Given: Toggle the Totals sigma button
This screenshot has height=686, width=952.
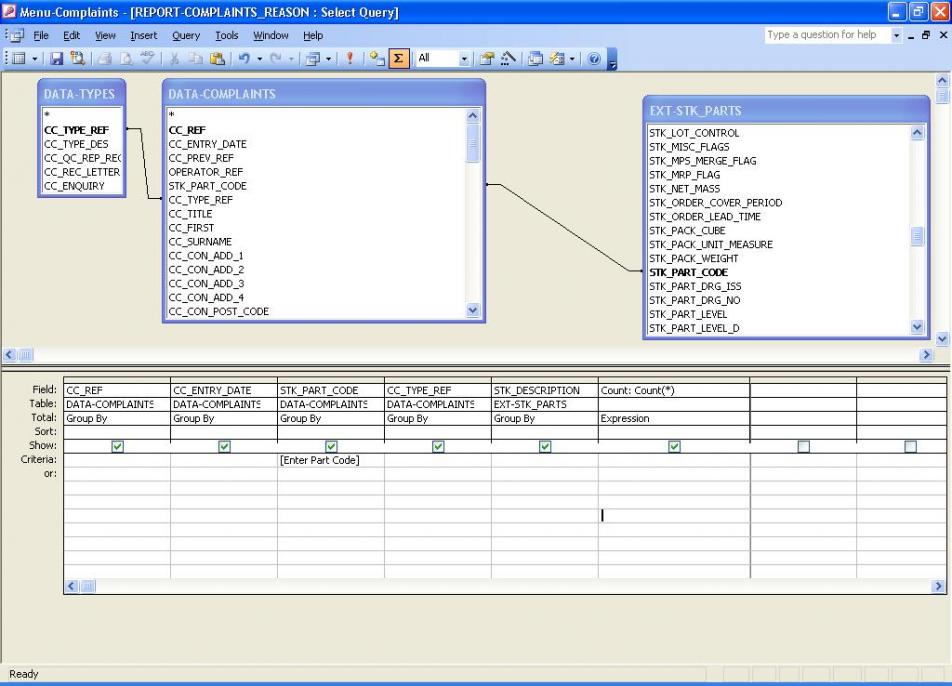Looking at the screenshot, I should pyautogui.click(x=397, y=58).
